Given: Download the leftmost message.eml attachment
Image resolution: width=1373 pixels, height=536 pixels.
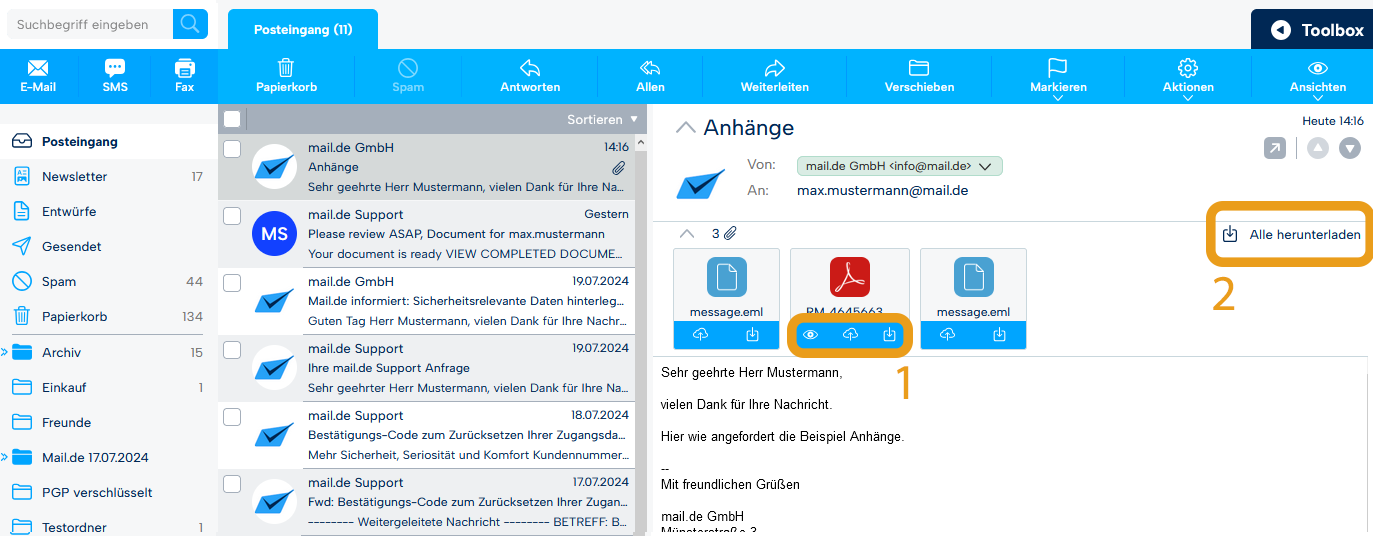Looking at the screenshot, I should (x=752, y=335).
